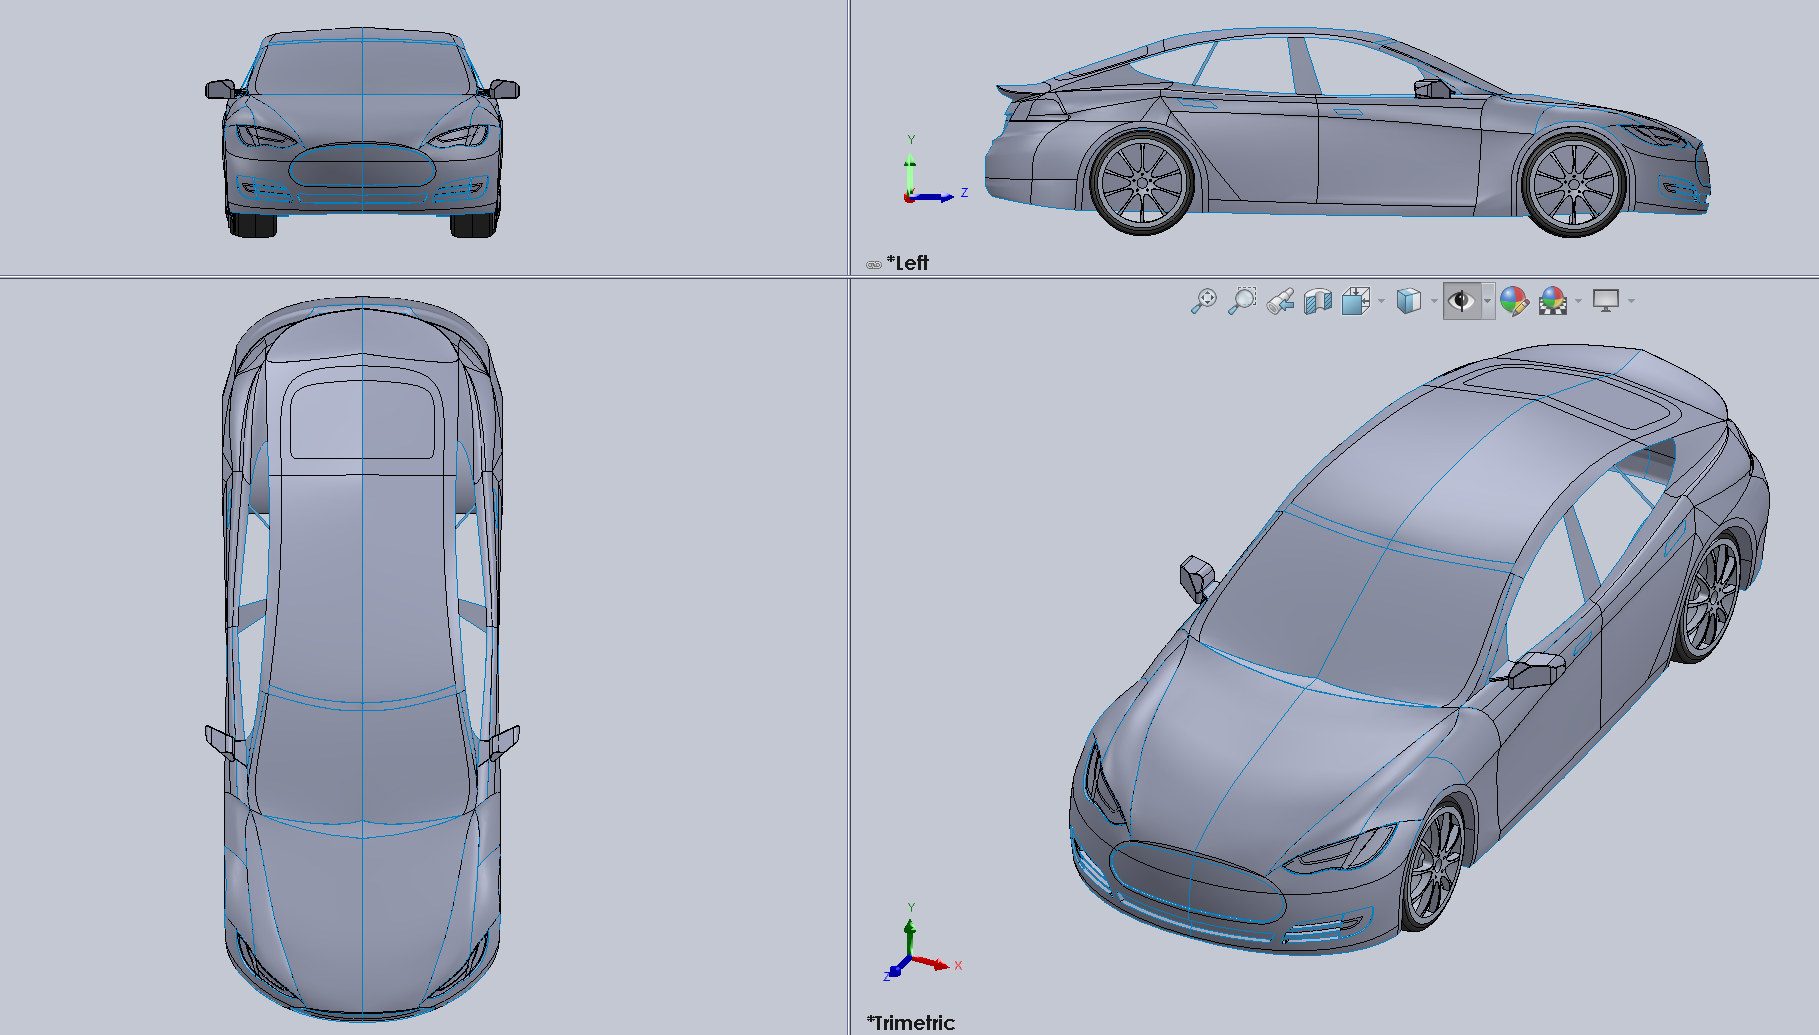Open the Hide/Show Items dropdown arrow

pyautogui.click(x=1487, y=301)
